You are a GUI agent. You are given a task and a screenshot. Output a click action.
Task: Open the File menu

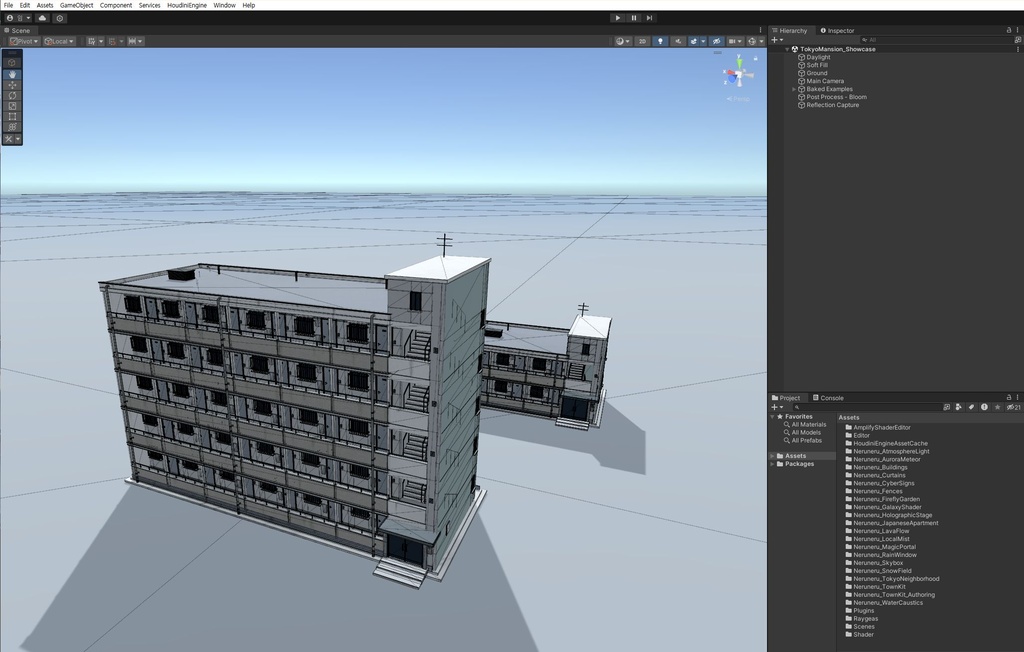(8, 5)
